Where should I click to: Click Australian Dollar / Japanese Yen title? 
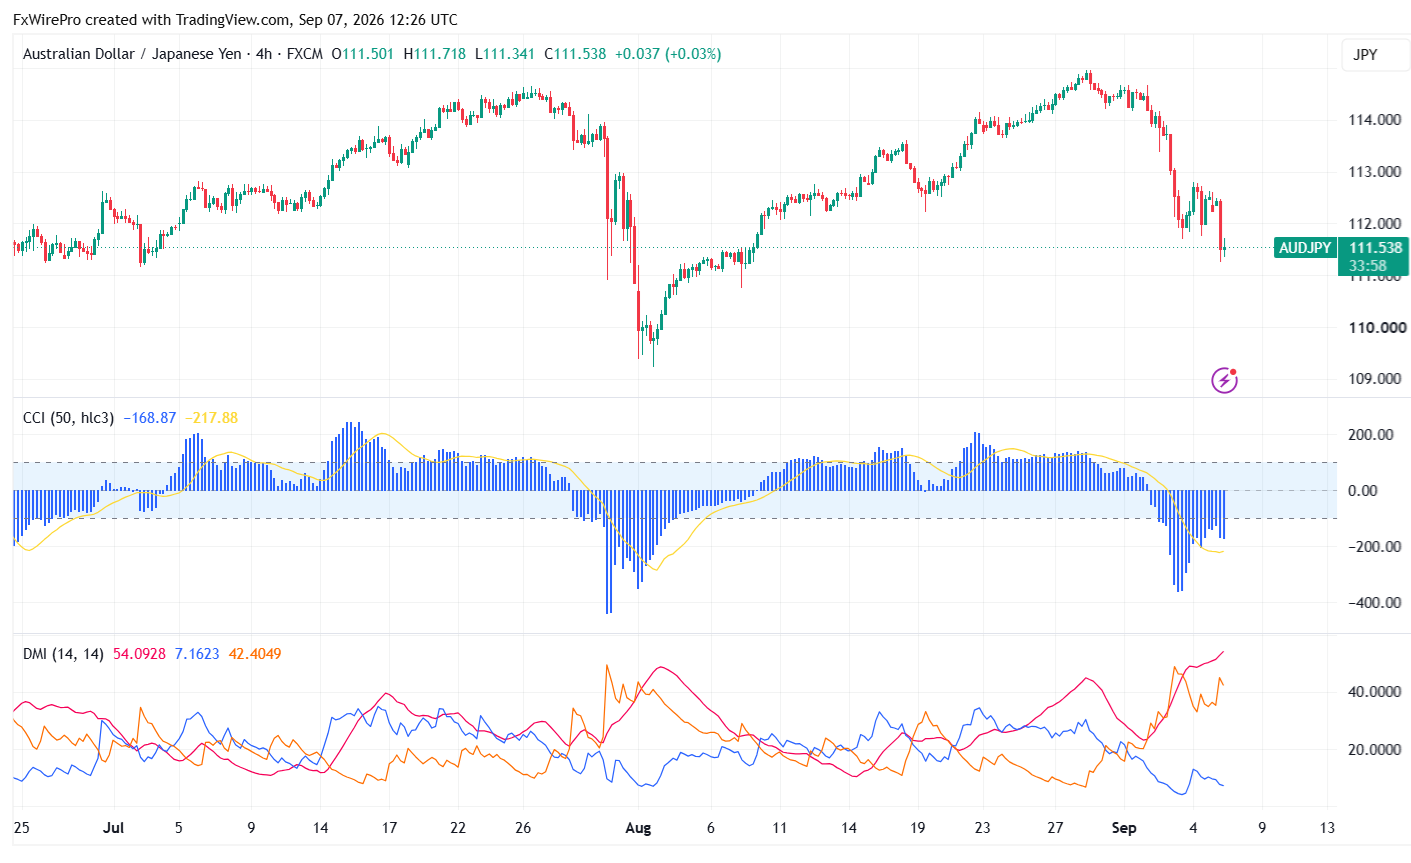click(132, 54)
